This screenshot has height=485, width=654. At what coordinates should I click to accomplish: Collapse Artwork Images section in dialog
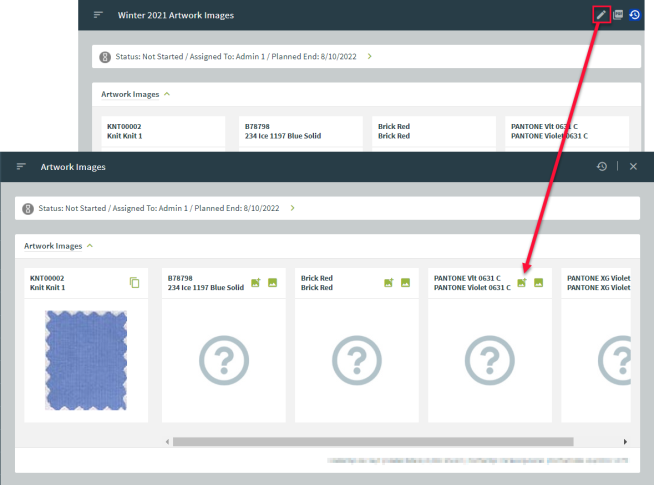point(90,245)
